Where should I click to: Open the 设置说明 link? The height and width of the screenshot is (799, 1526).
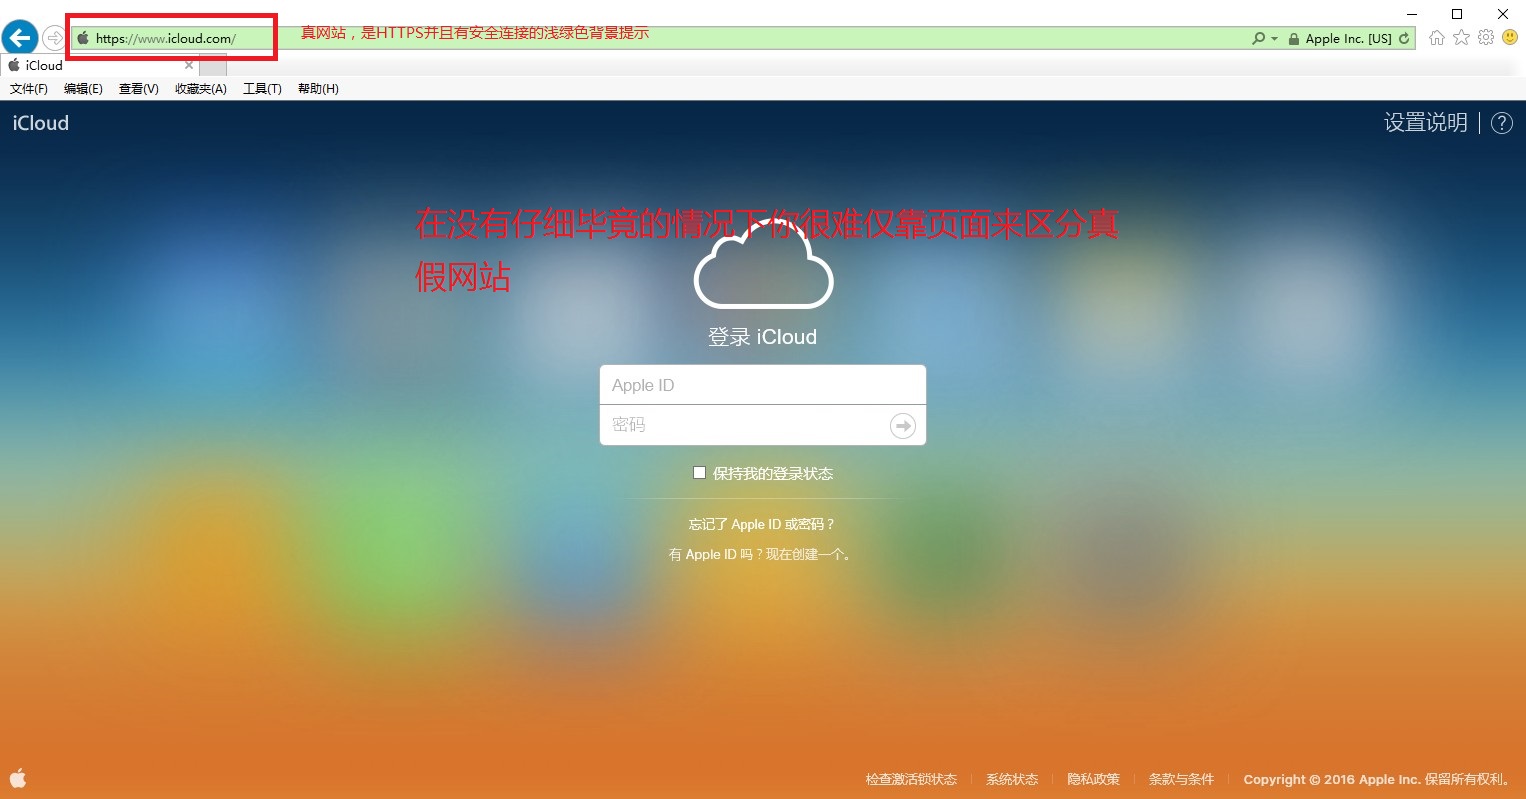tap(1425, 123)
